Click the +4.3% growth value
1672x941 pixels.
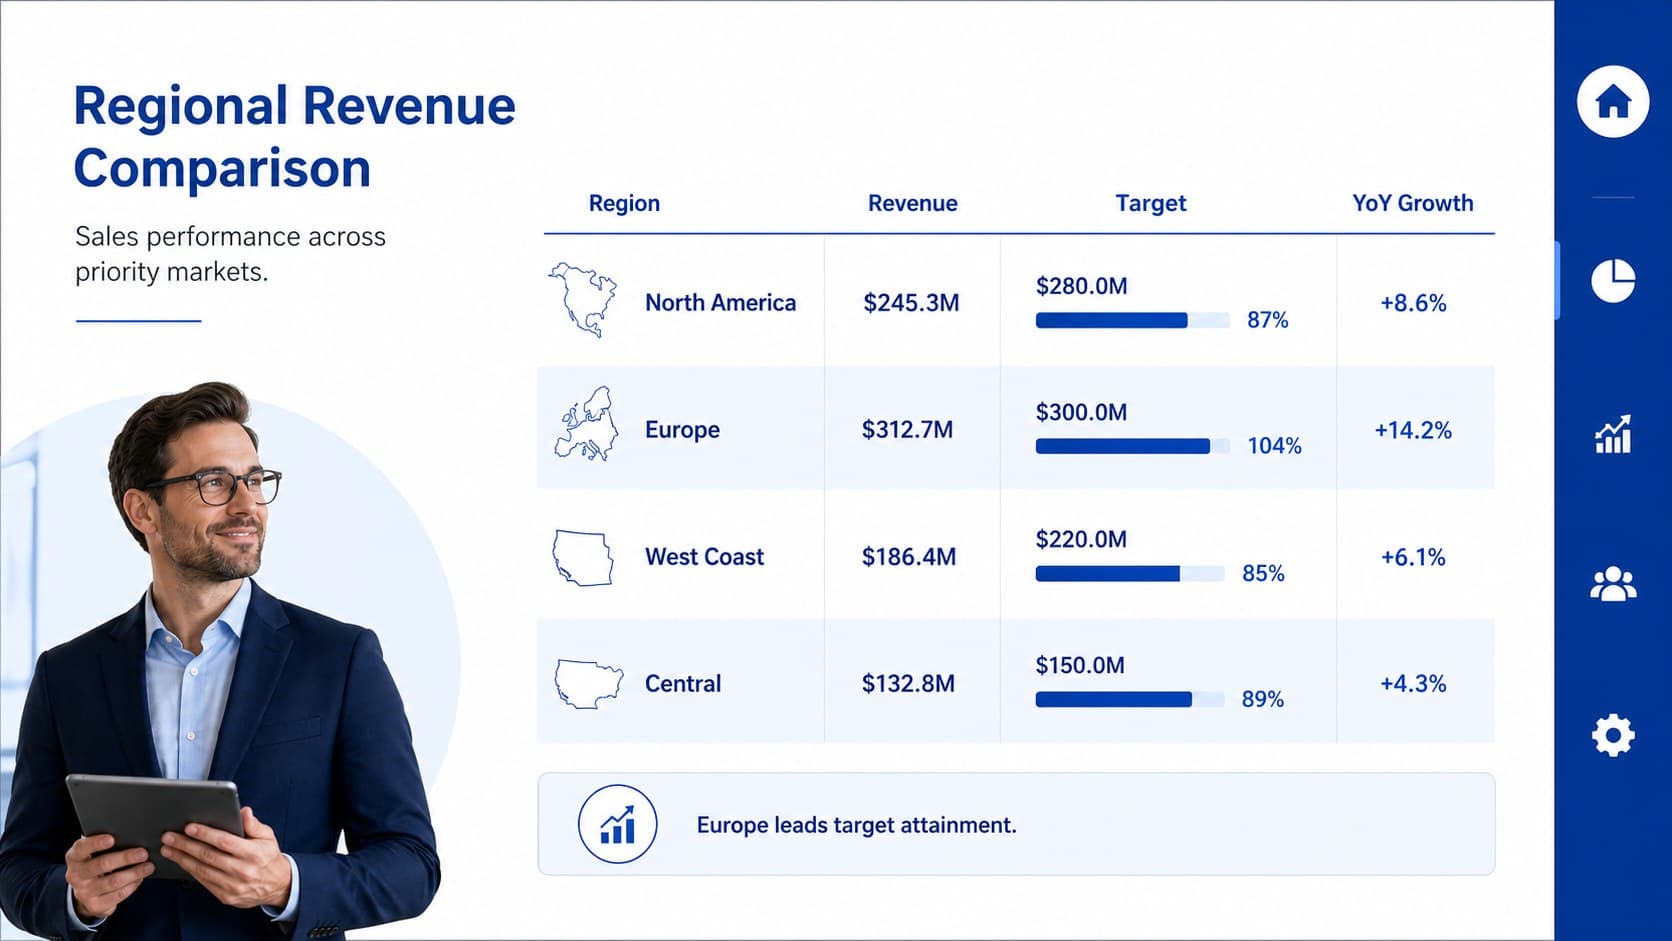(x=1413, y=683)
